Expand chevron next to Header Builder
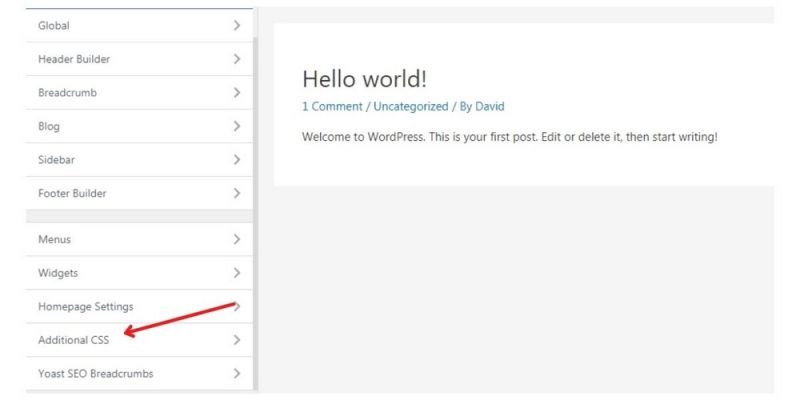Screen dimensions: 800x400 [x=237, y=59]
